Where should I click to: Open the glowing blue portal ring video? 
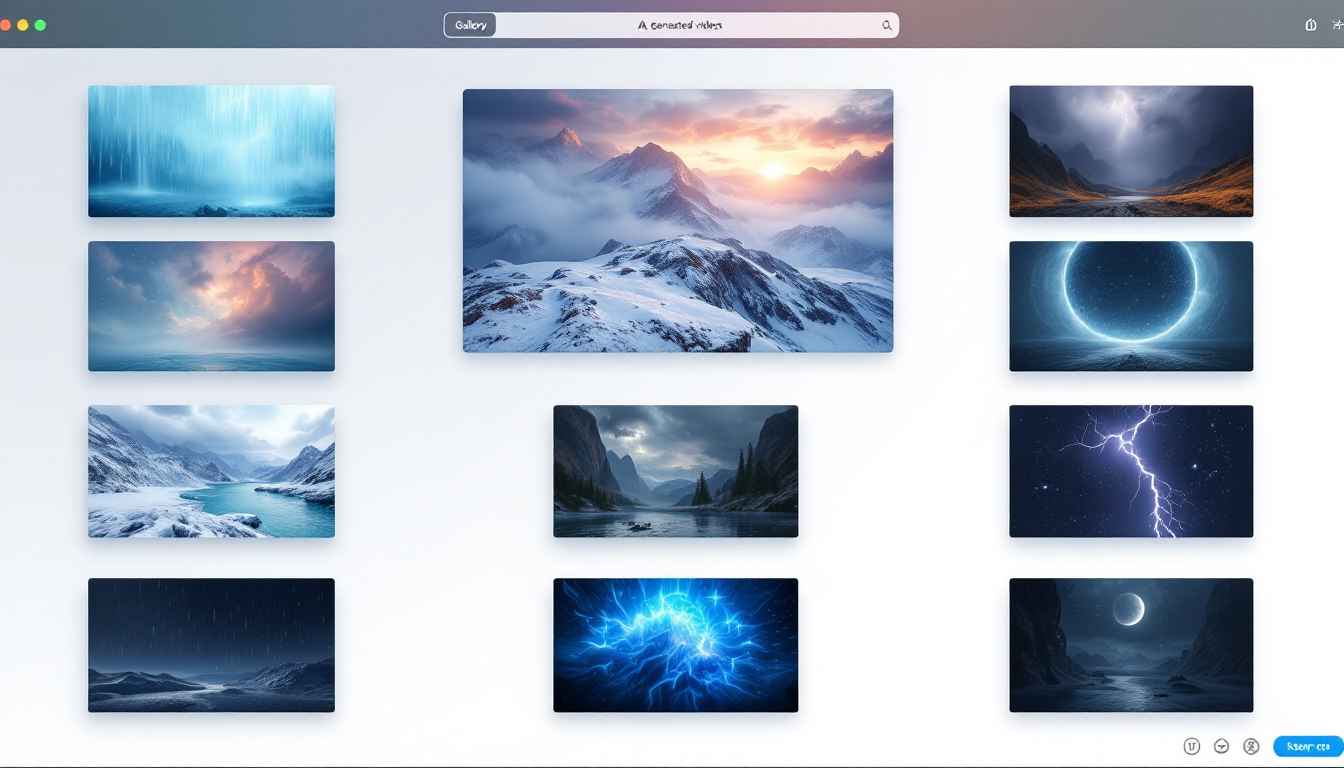pyautogui.click(x=1130, y=306)
